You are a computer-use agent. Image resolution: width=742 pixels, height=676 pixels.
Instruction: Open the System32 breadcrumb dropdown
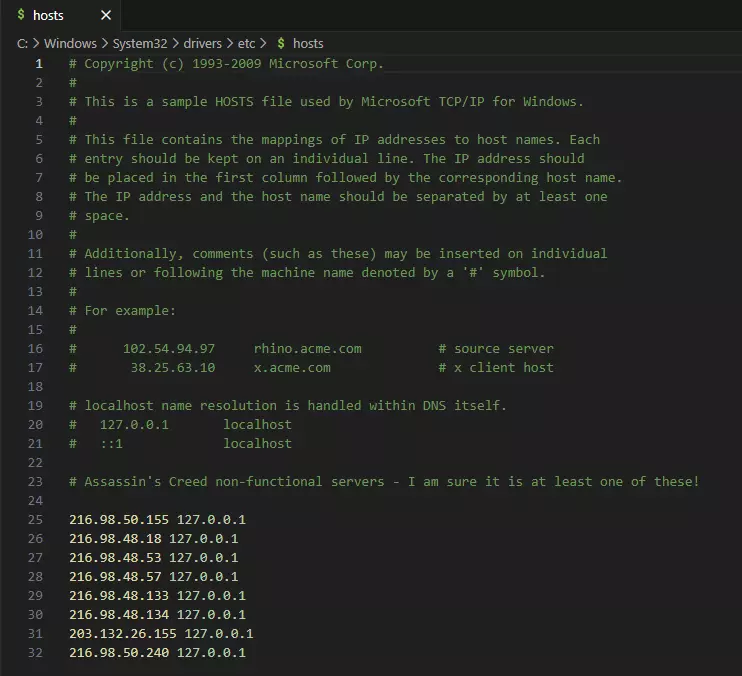139,43
